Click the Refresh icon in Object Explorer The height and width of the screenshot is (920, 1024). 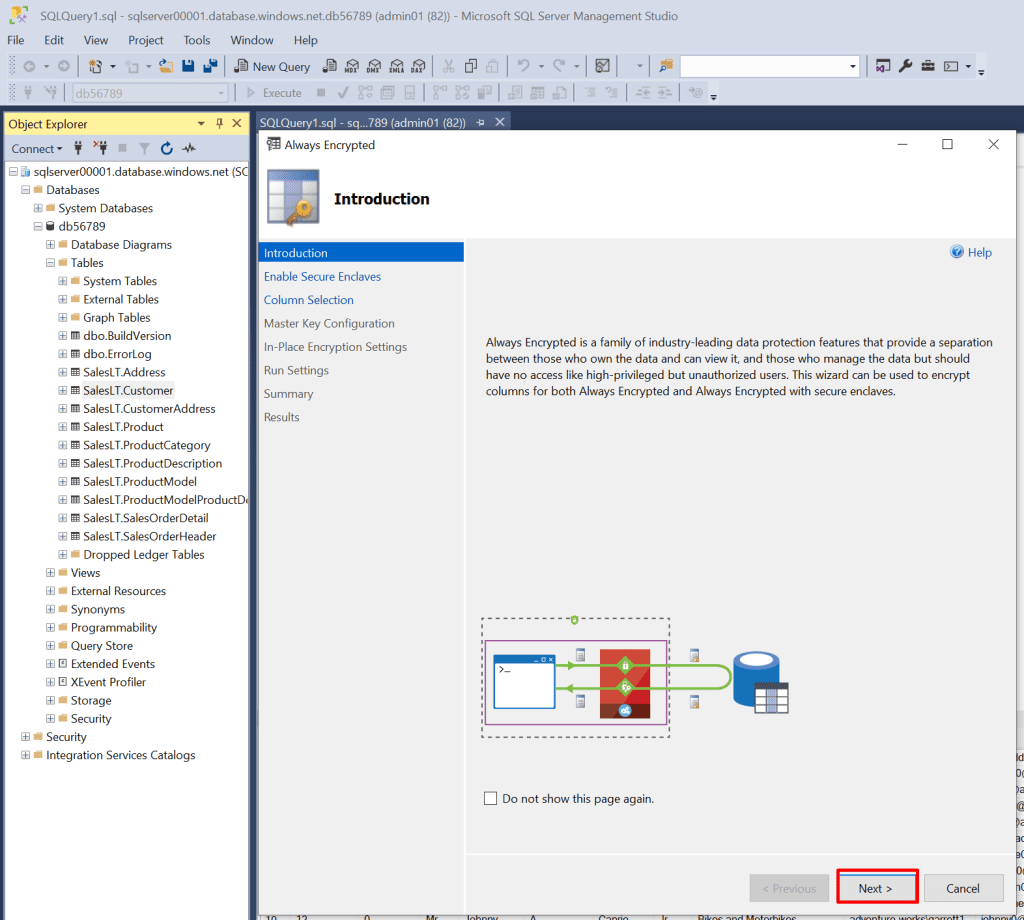click(x=166, y=148)
